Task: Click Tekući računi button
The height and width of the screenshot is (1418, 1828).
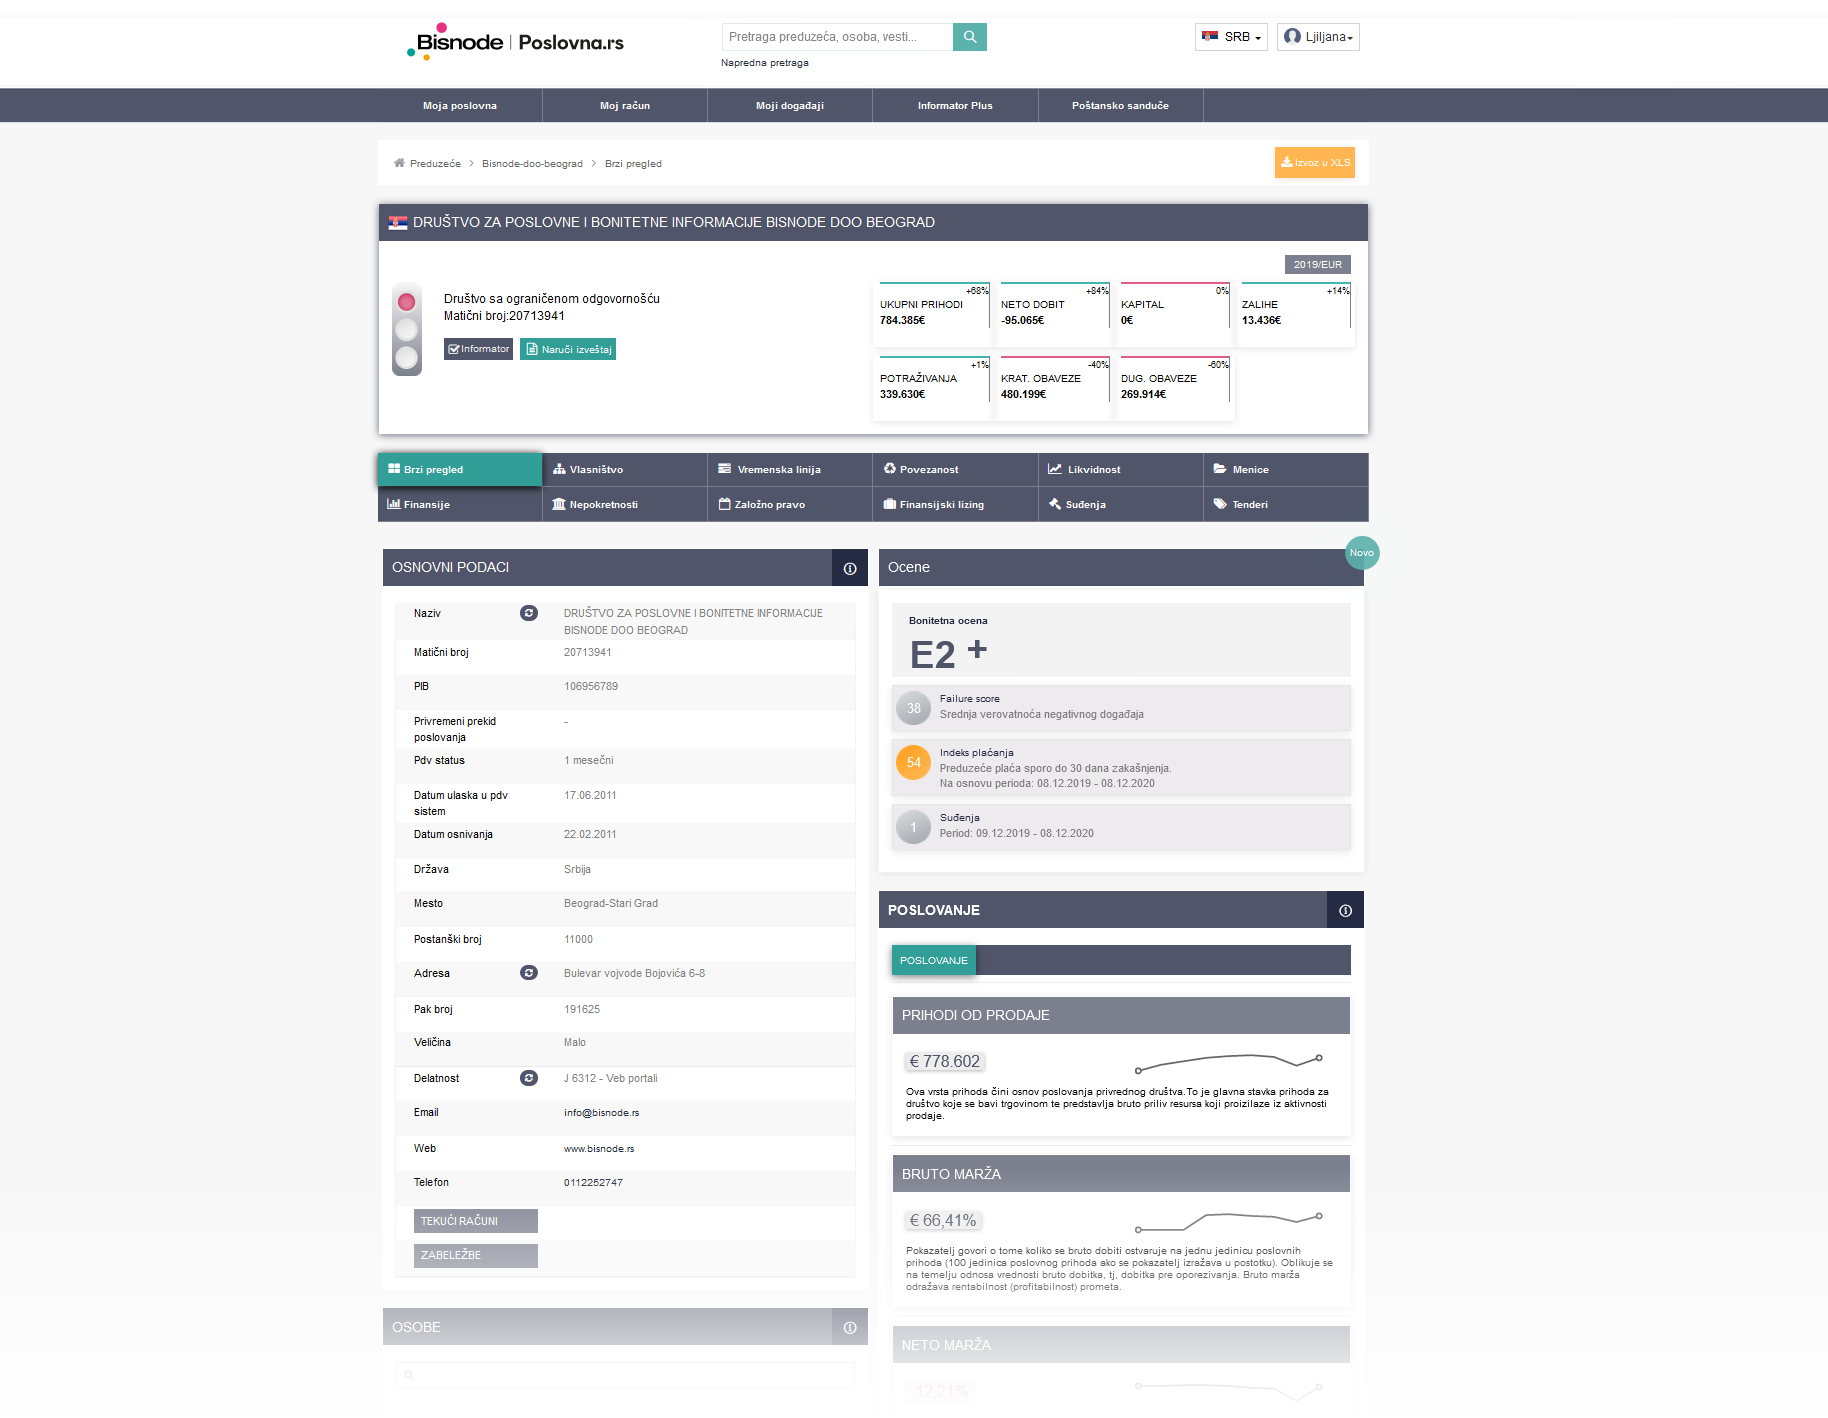Action: [x=476, y=1221]
